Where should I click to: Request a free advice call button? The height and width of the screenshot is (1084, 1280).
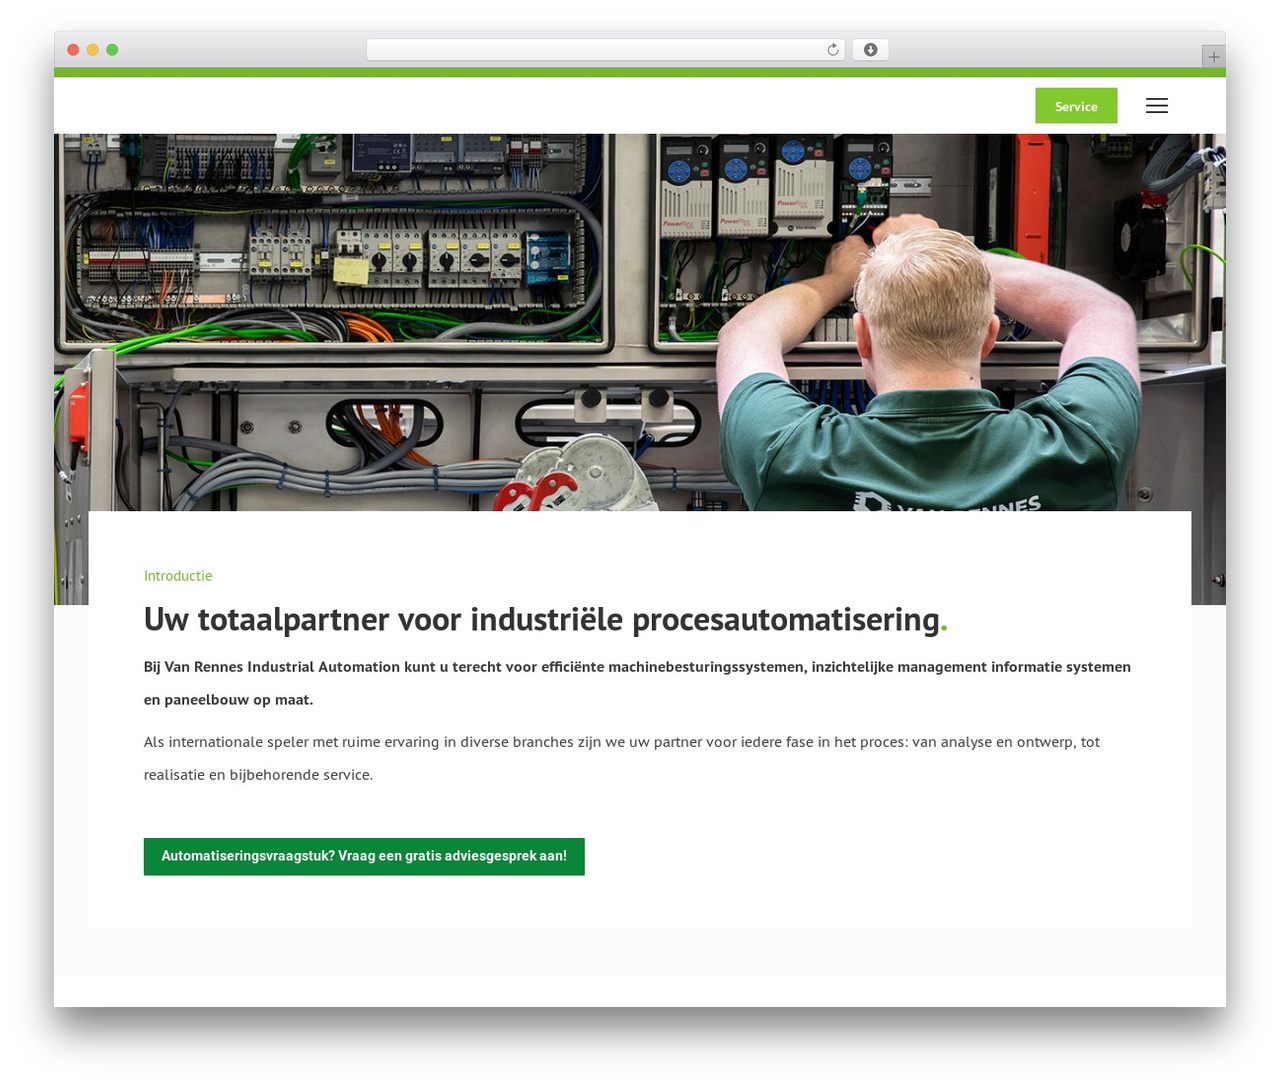pyautogui.click(x=364, y=856)
